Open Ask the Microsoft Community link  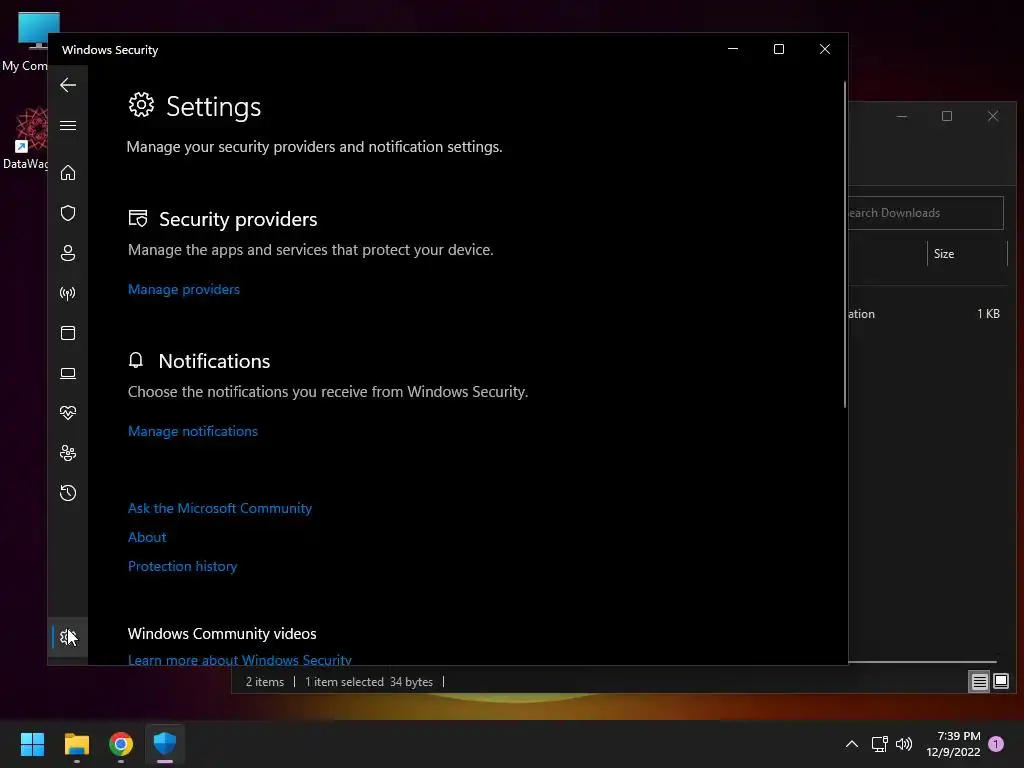[x=219, y=508]
